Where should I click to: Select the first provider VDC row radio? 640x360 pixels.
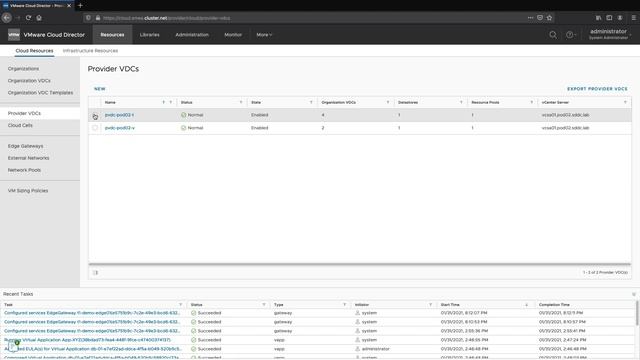tap(95, 116)
